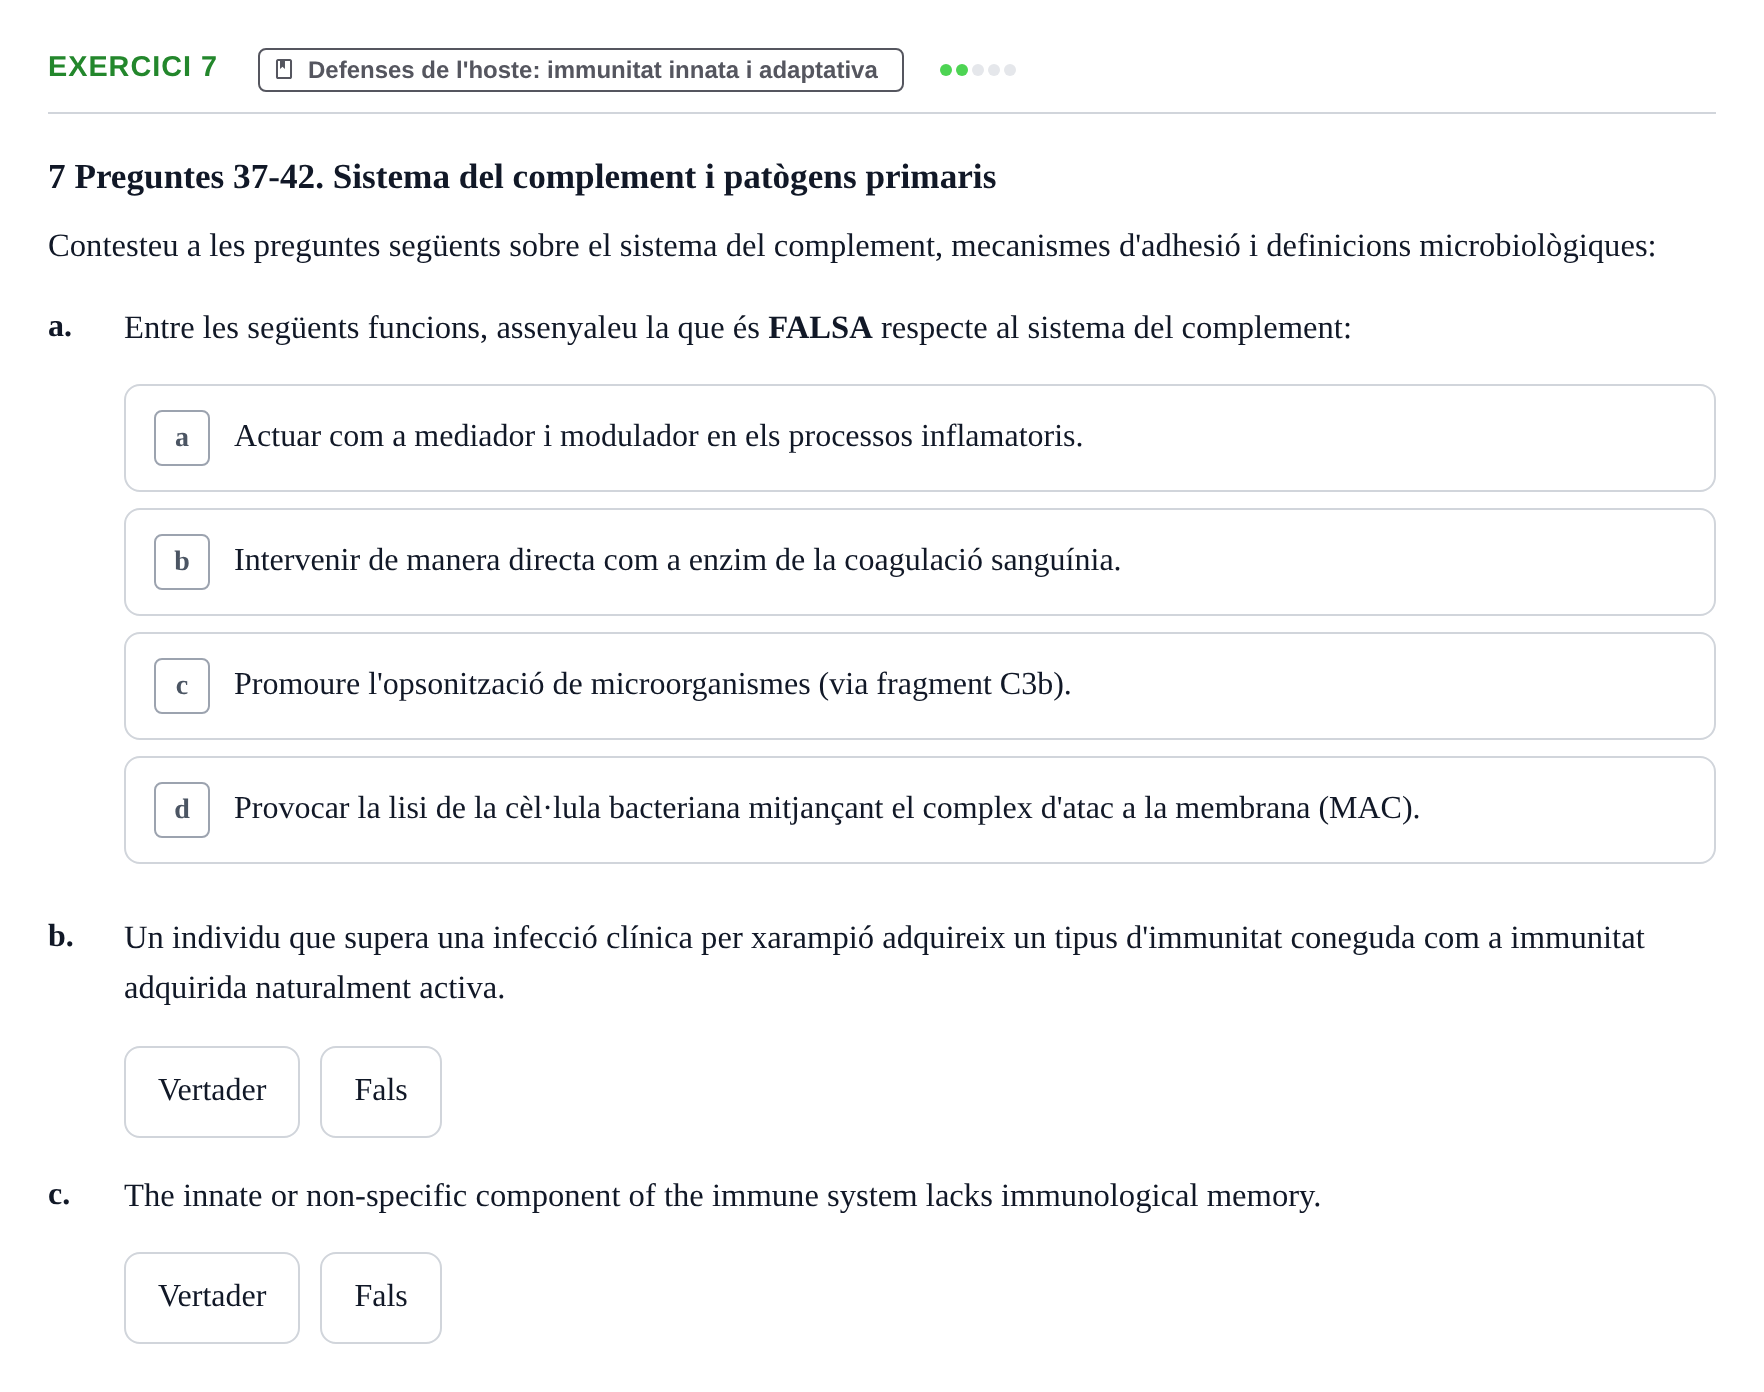This screenshot has height=1392, width=1764.
Task: Click the letter badge 'a' in first option
Action: click(182, 438)
